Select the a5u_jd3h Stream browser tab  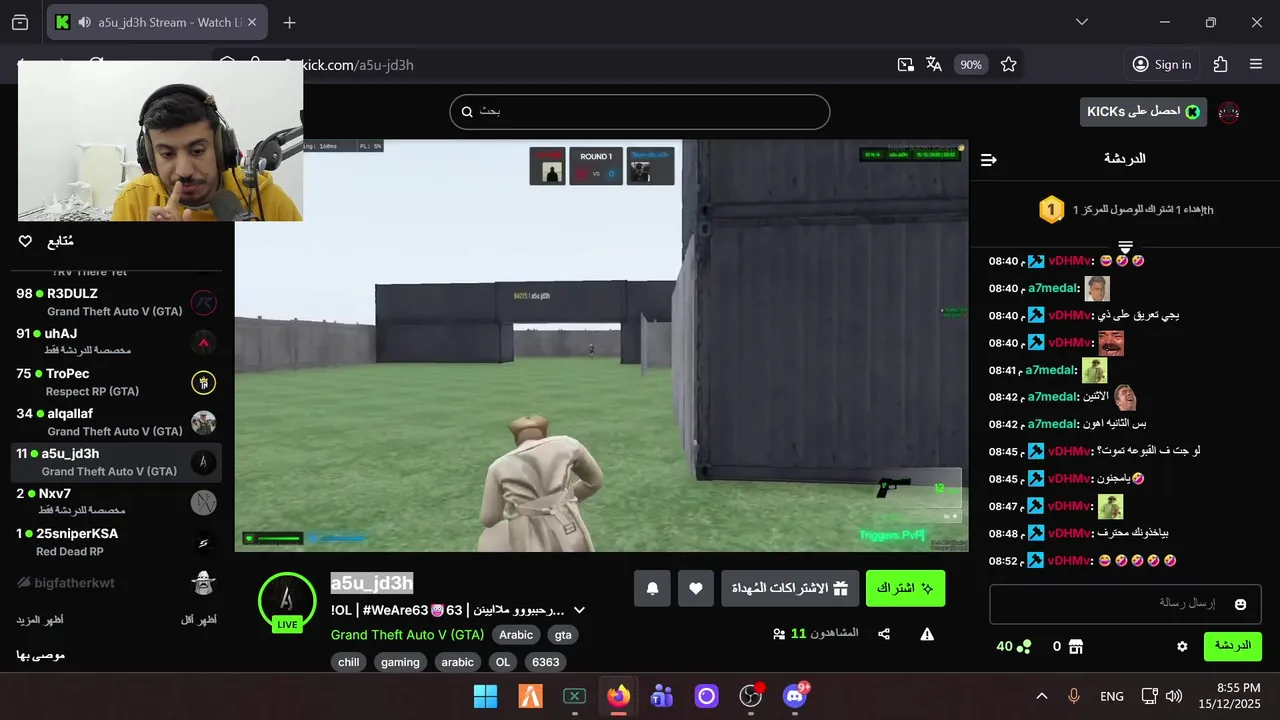pyautogui.click(x=157, y=22)
